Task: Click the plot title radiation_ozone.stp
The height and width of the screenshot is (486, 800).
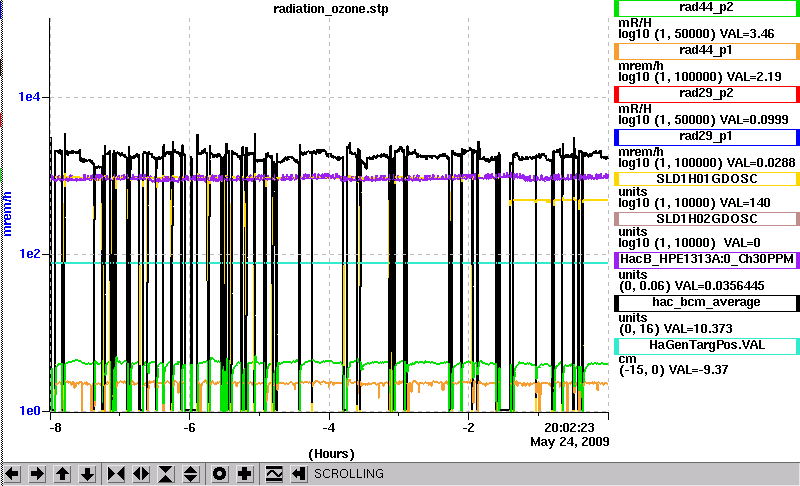Action: pos(331,9)
